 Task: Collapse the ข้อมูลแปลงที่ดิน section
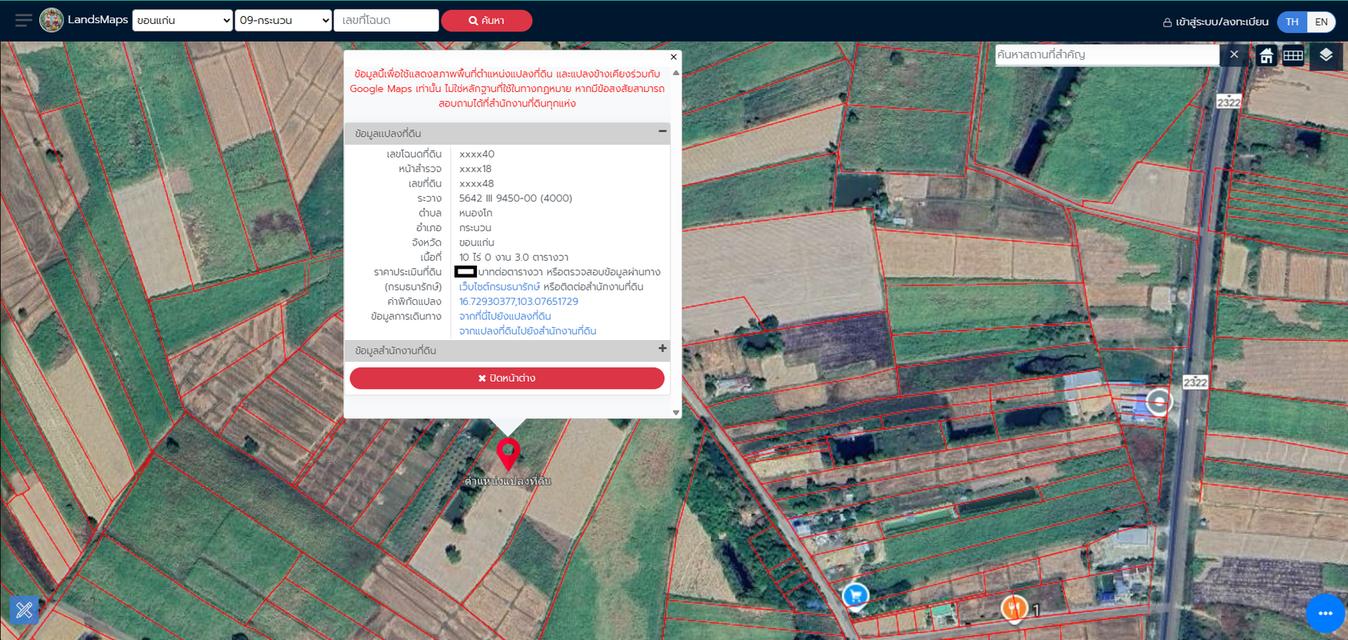click(662, 132)
